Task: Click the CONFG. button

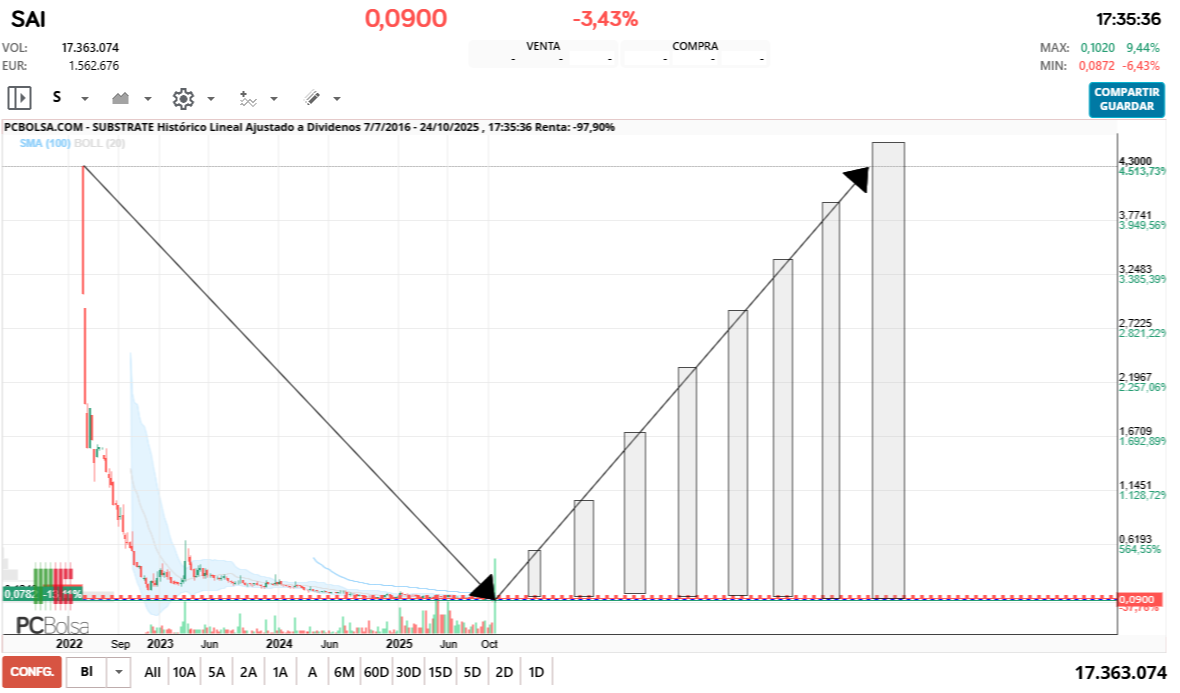Action: click(x=30, y=671)
